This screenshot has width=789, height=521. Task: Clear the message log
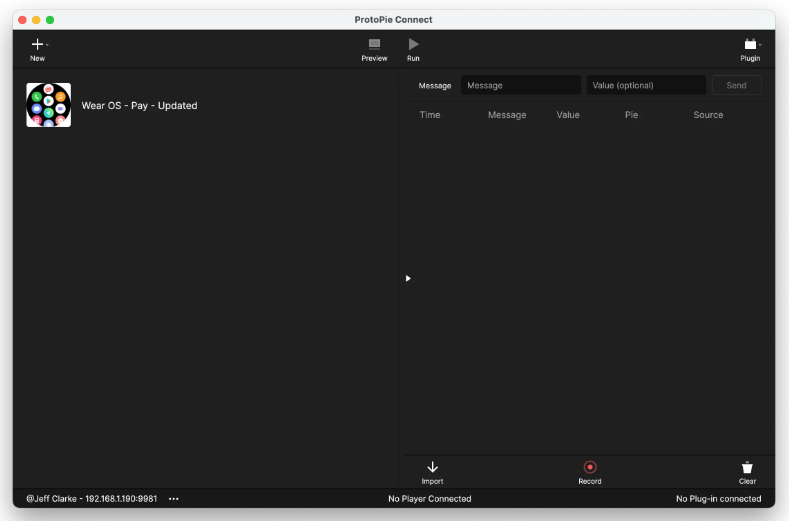(x=747, y=472)
